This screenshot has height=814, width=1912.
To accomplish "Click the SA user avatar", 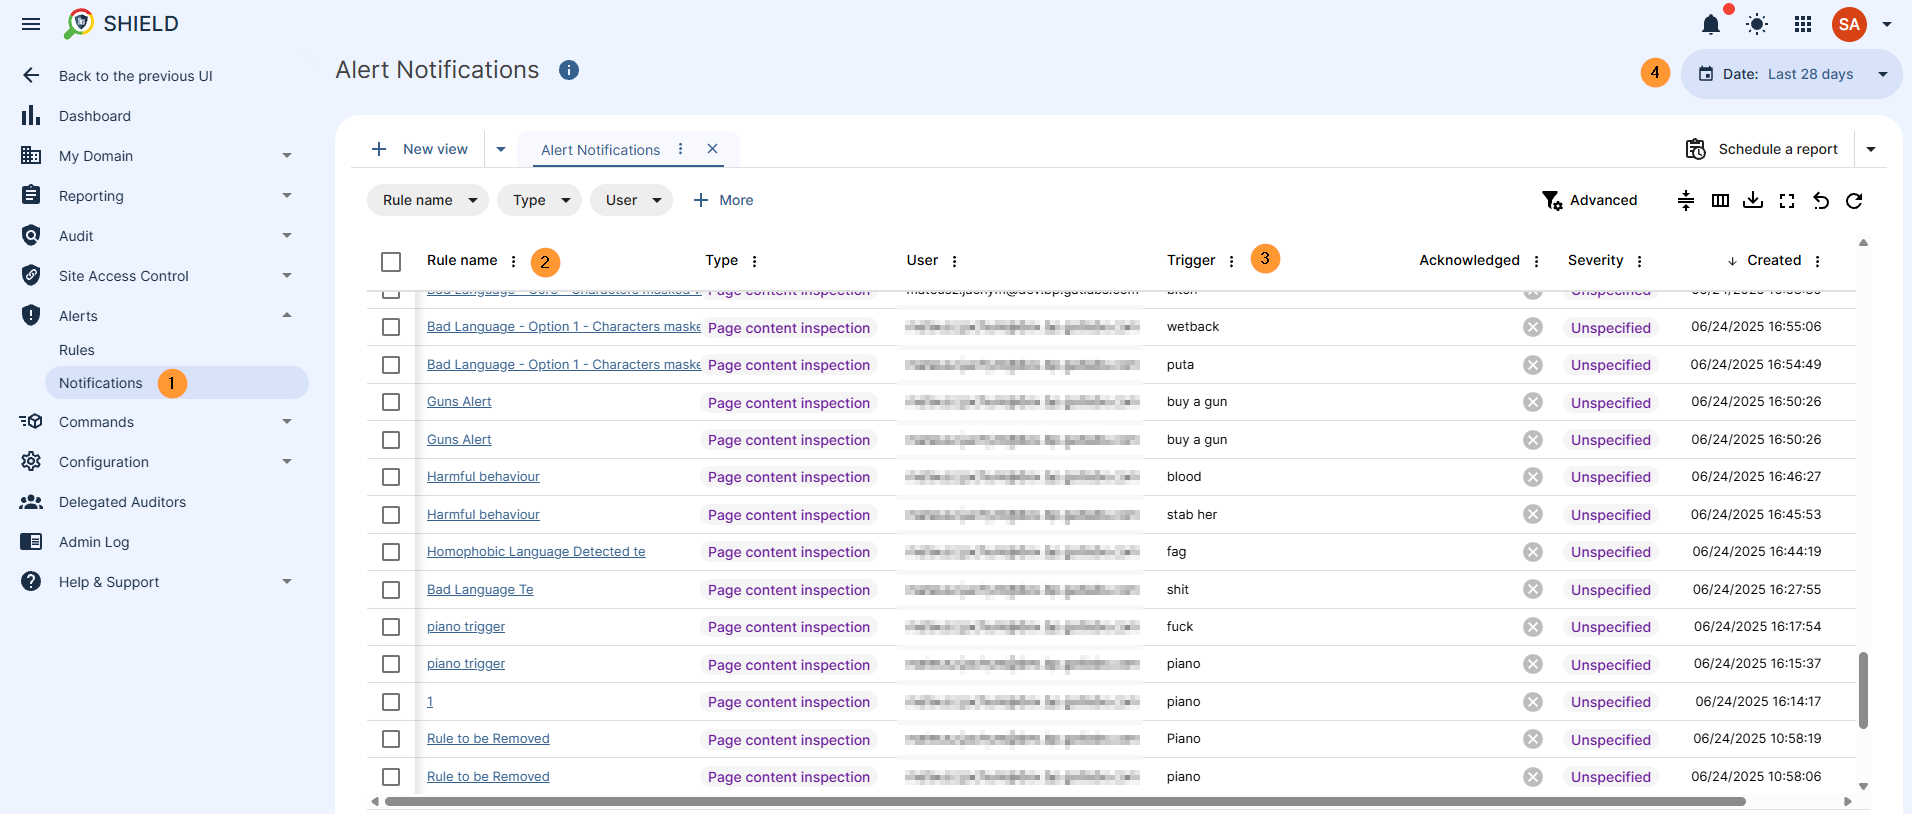I will (1849, 24).
